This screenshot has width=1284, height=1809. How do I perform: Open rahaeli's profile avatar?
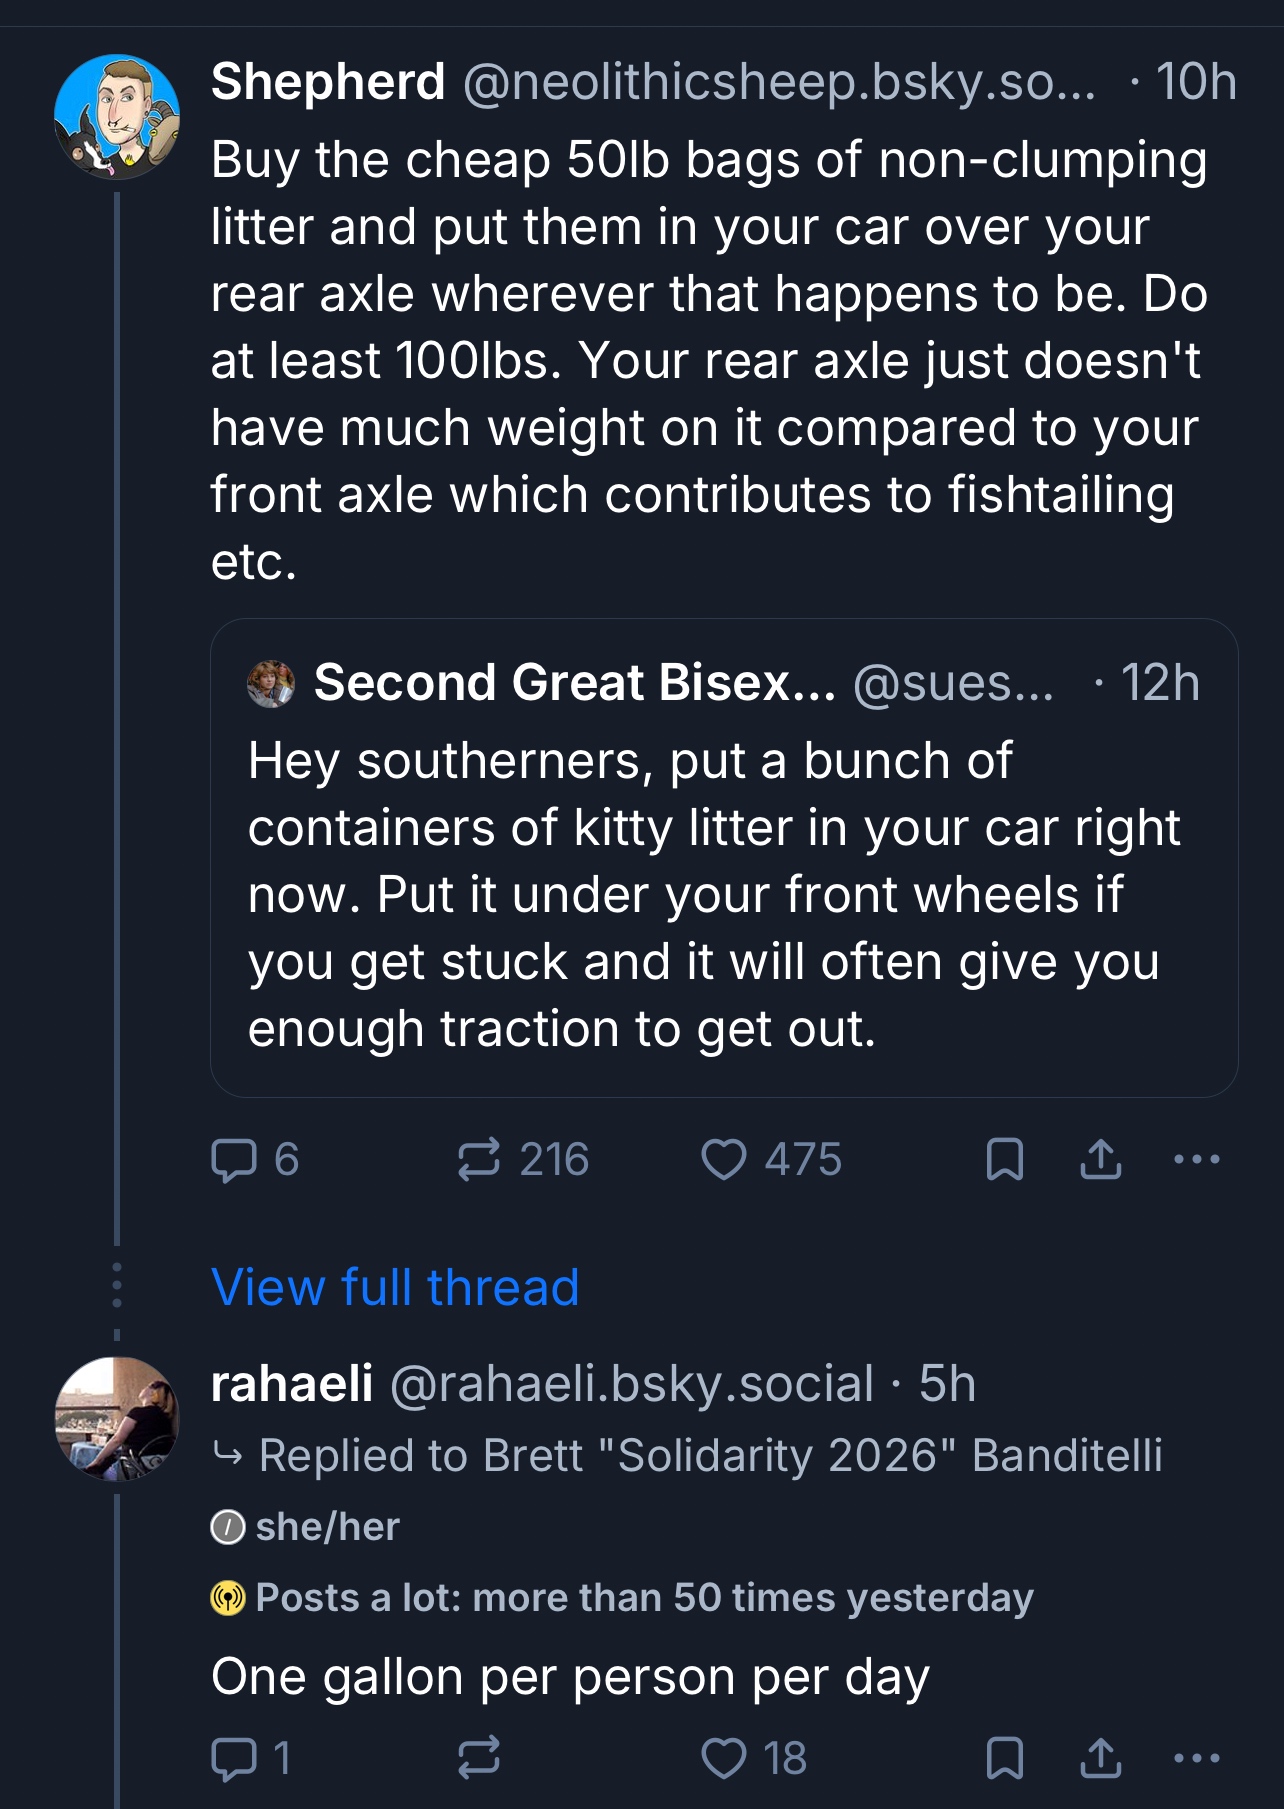tap(117, 1418)
